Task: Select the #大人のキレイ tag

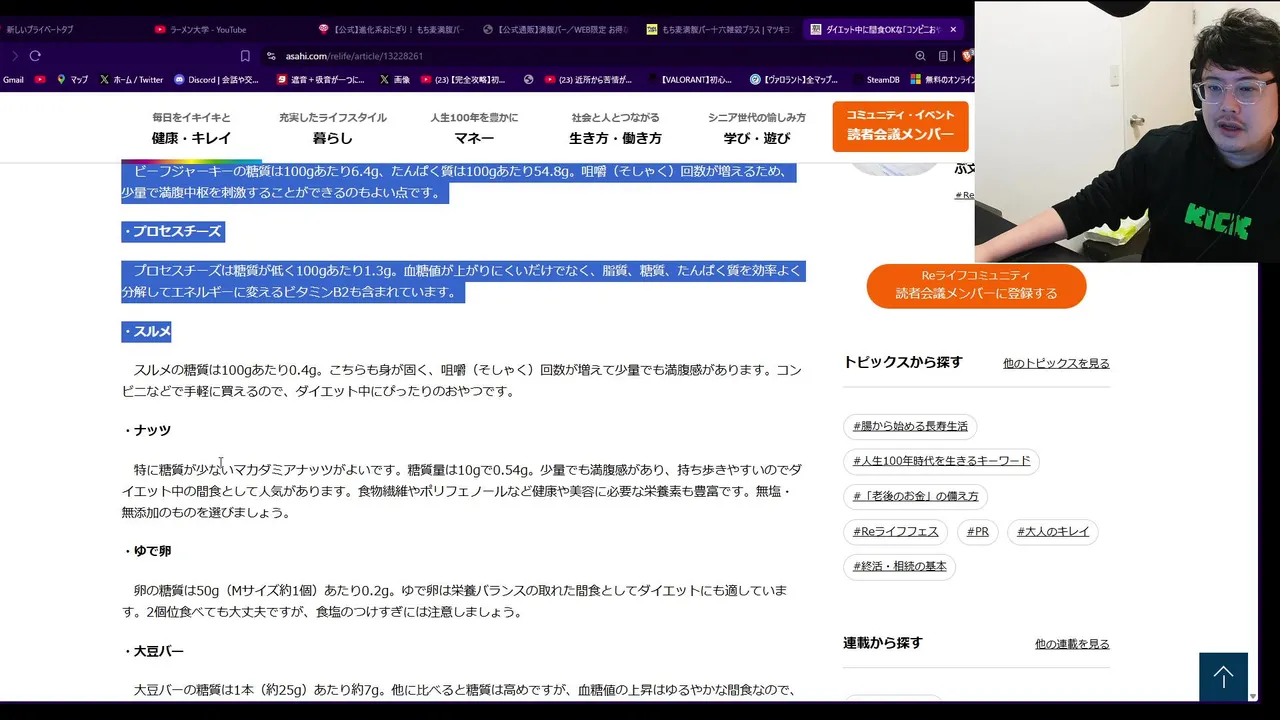Action: pyautogui.click(x=1053, y=531)
